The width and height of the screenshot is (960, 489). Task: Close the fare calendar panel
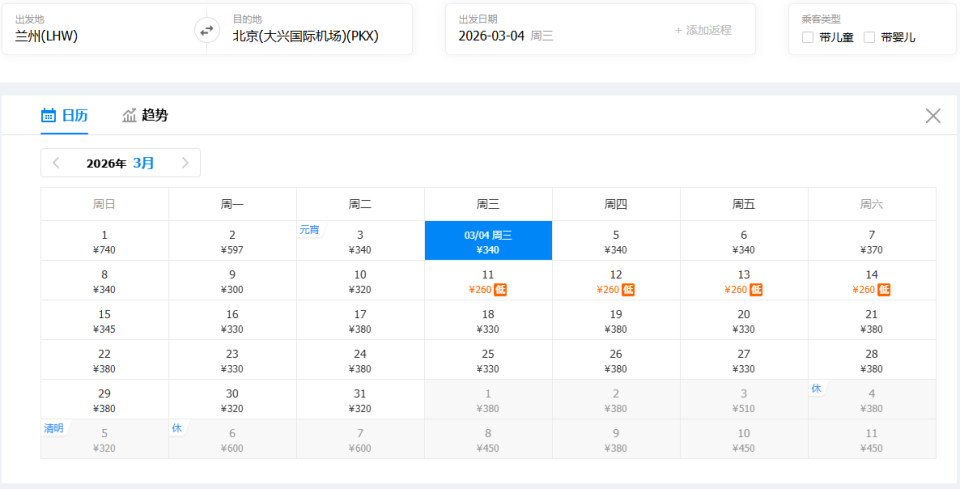point(932,116)
